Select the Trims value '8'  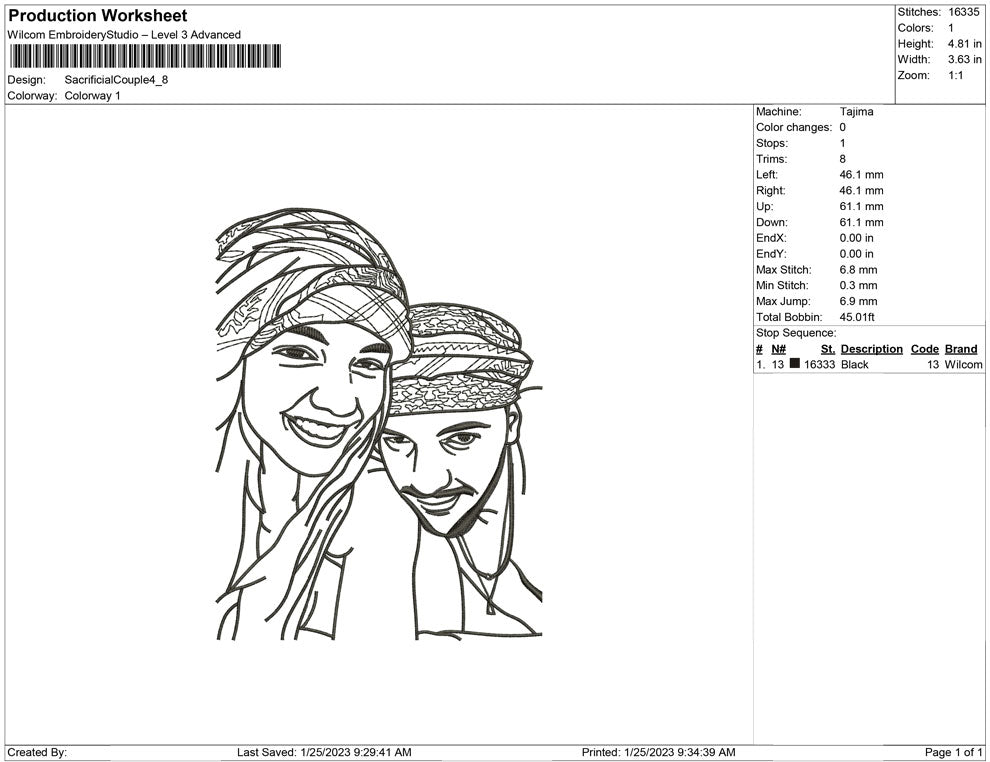coord(842,158)
